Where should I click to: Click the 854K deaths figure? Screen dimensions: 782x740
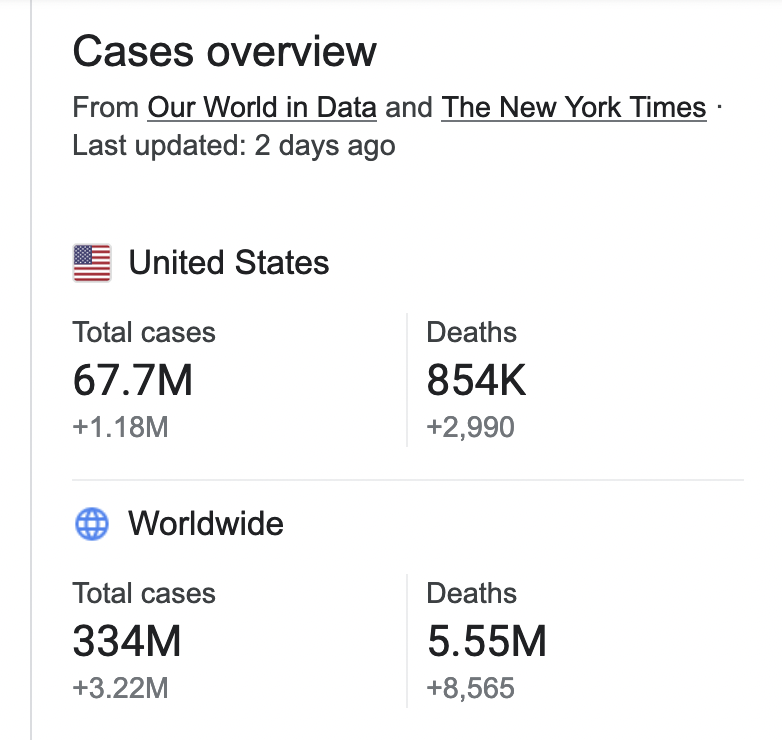476,380
